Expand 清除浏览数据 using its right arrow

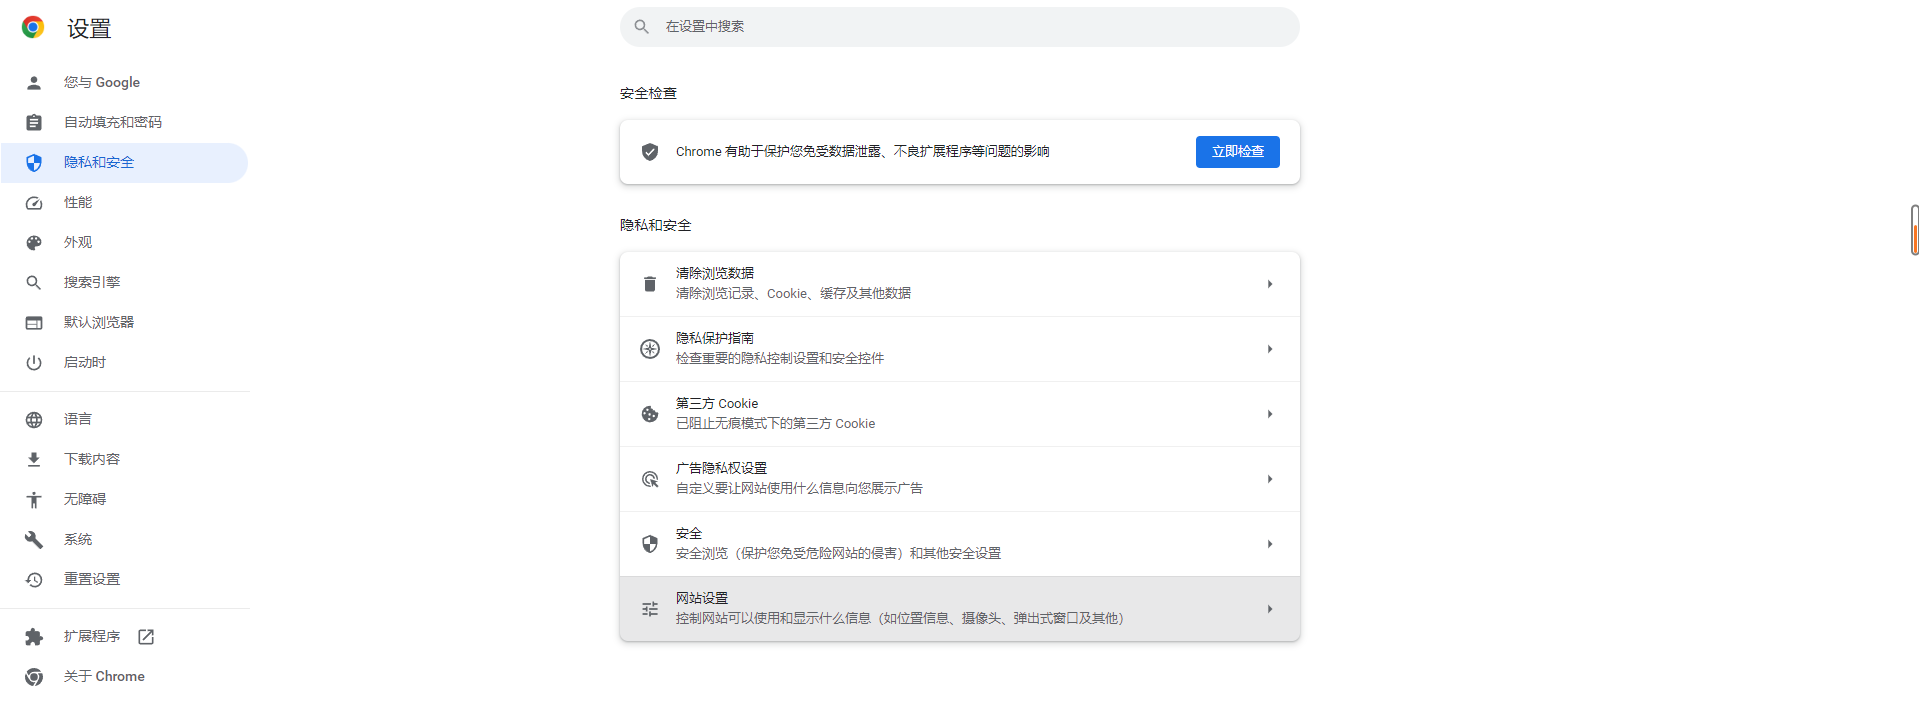(1269, 284)
